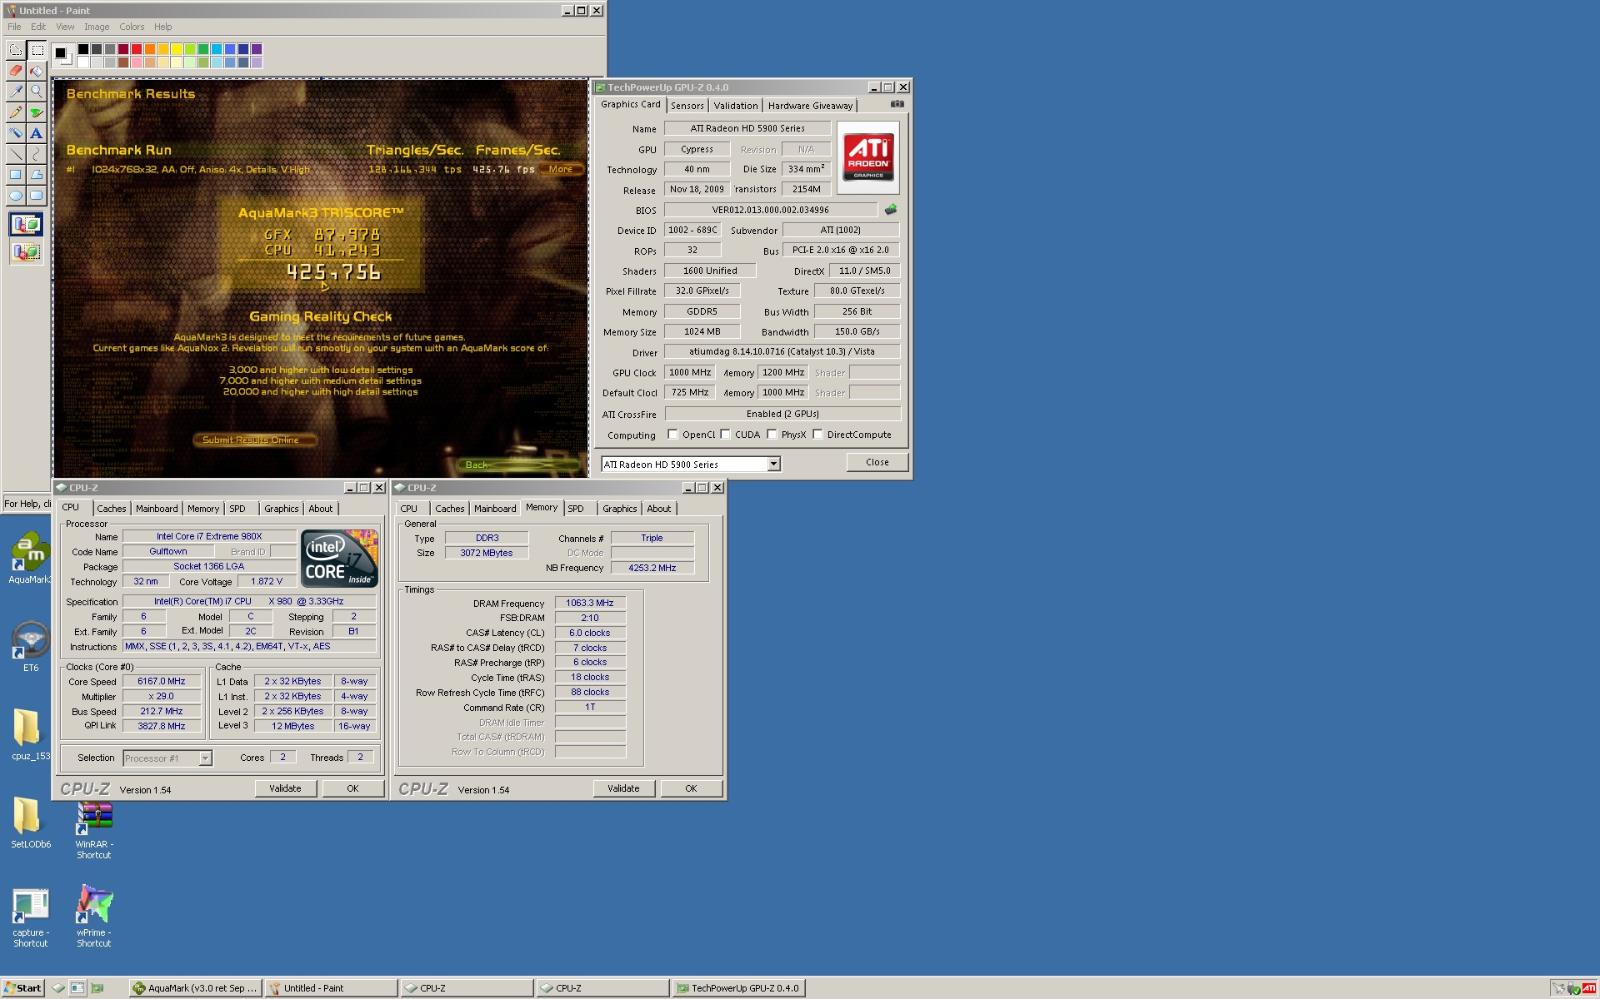Pick the purple color swatch in Paint palette

pyautogui.click(x=256, y=49)
